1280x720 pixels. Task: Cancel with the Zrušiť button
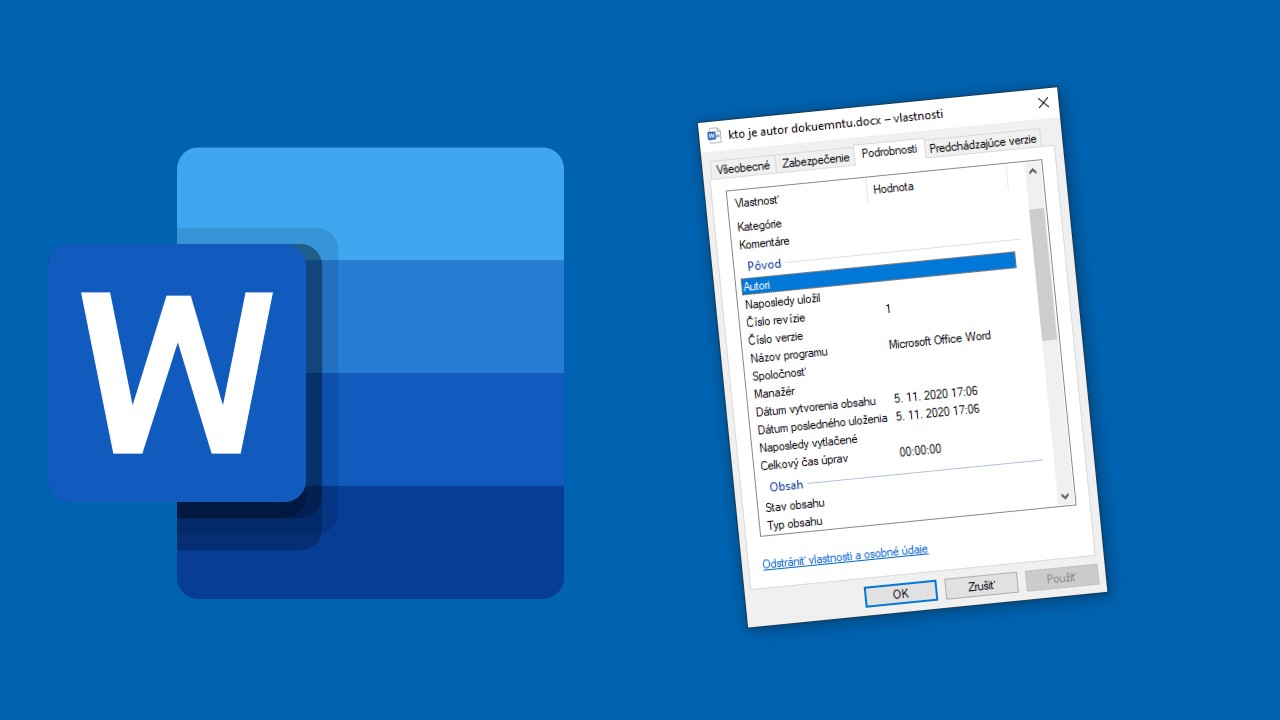(981, 585)
